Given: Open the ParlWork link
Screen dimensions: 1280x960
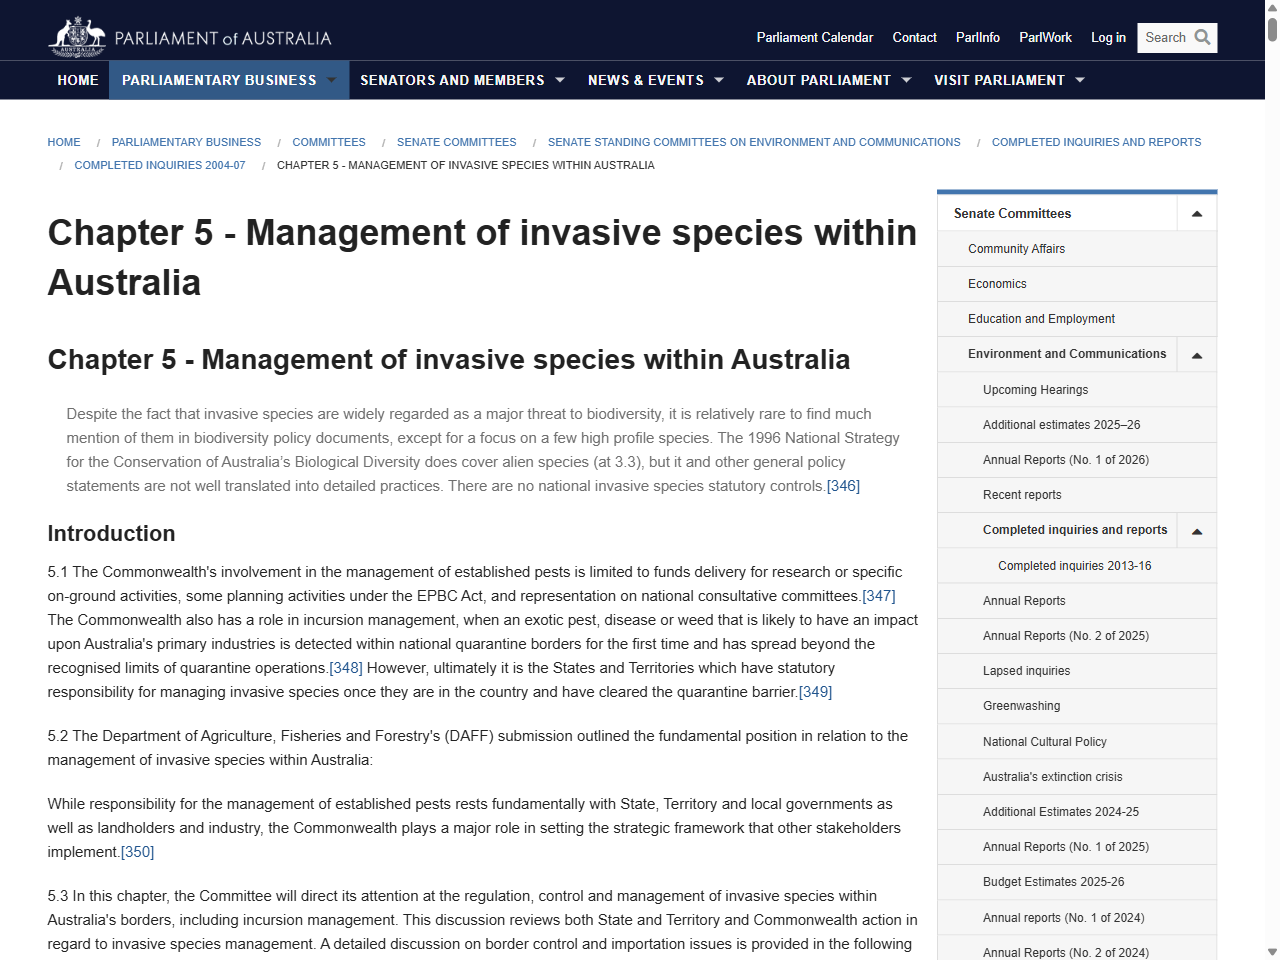Looking at the screenshot, I should (1045, 38).
